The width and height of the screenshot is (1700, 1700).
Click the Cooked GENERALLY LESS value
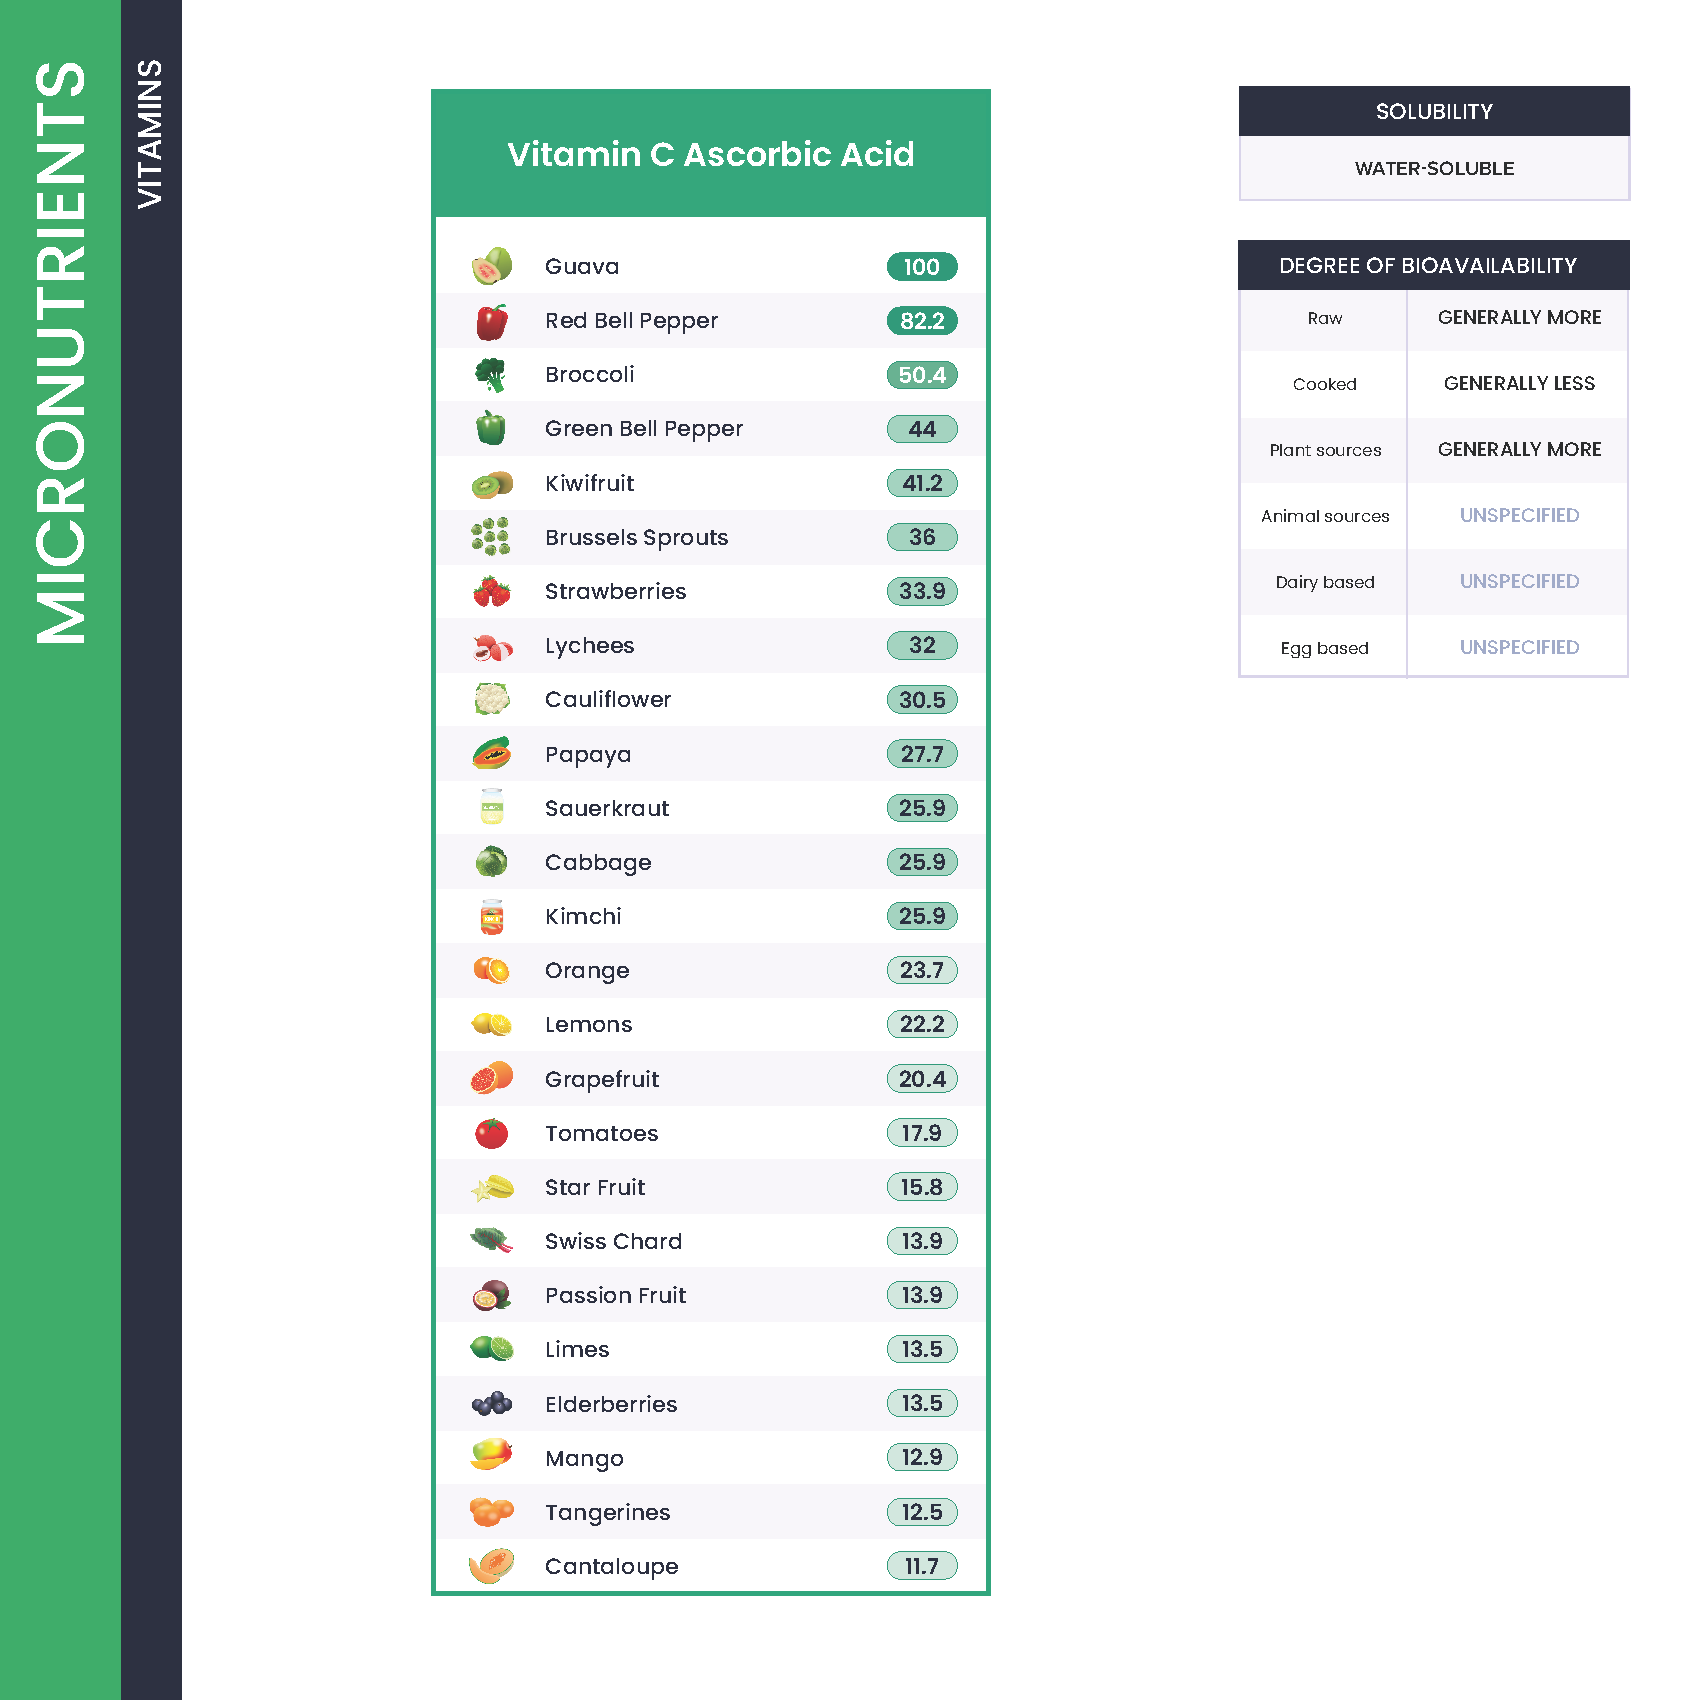(1519, 383)
